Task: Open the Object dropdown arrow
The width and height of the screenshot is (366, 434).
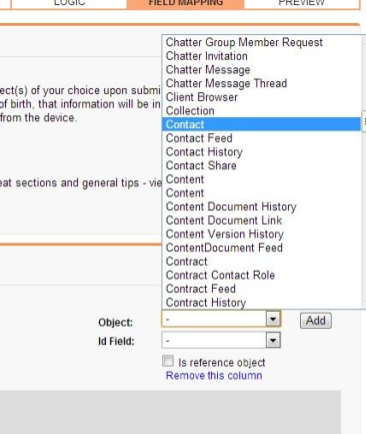Action: pos(273,319)
